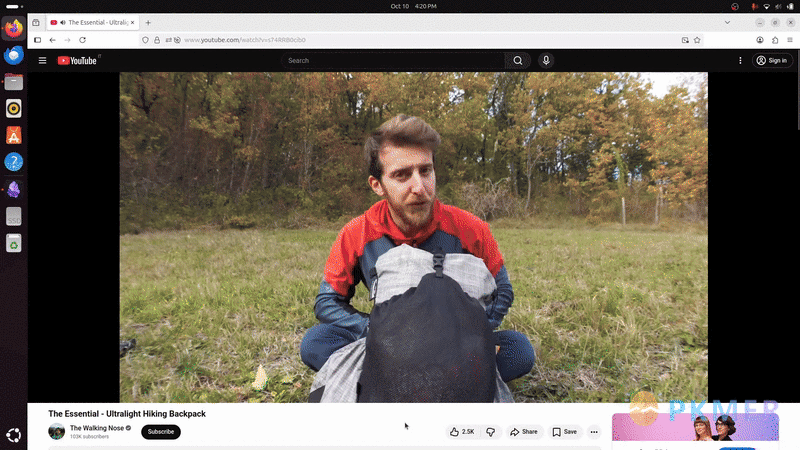The image size is (800, 450).
Task: Save the video to a playlist
Action: coord(565,432)
